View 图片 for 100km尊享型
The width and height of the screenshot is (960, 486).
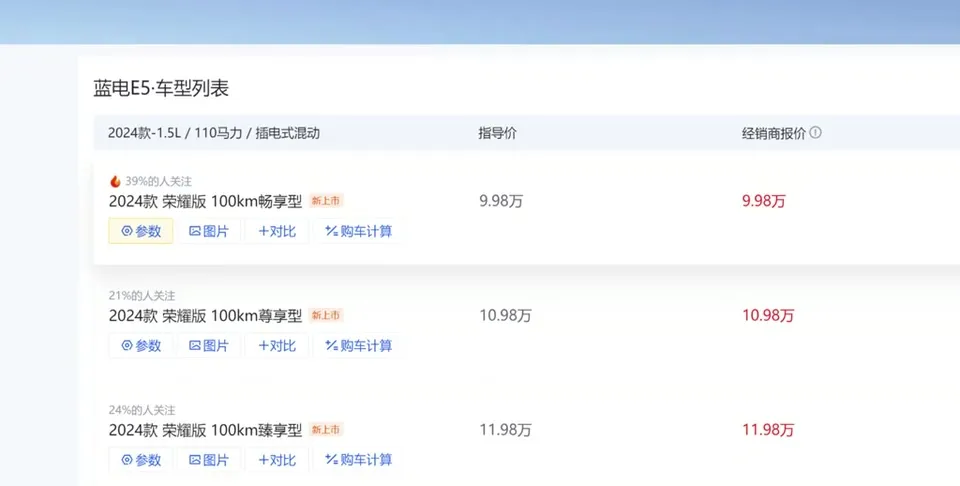[x=209, y=345]
